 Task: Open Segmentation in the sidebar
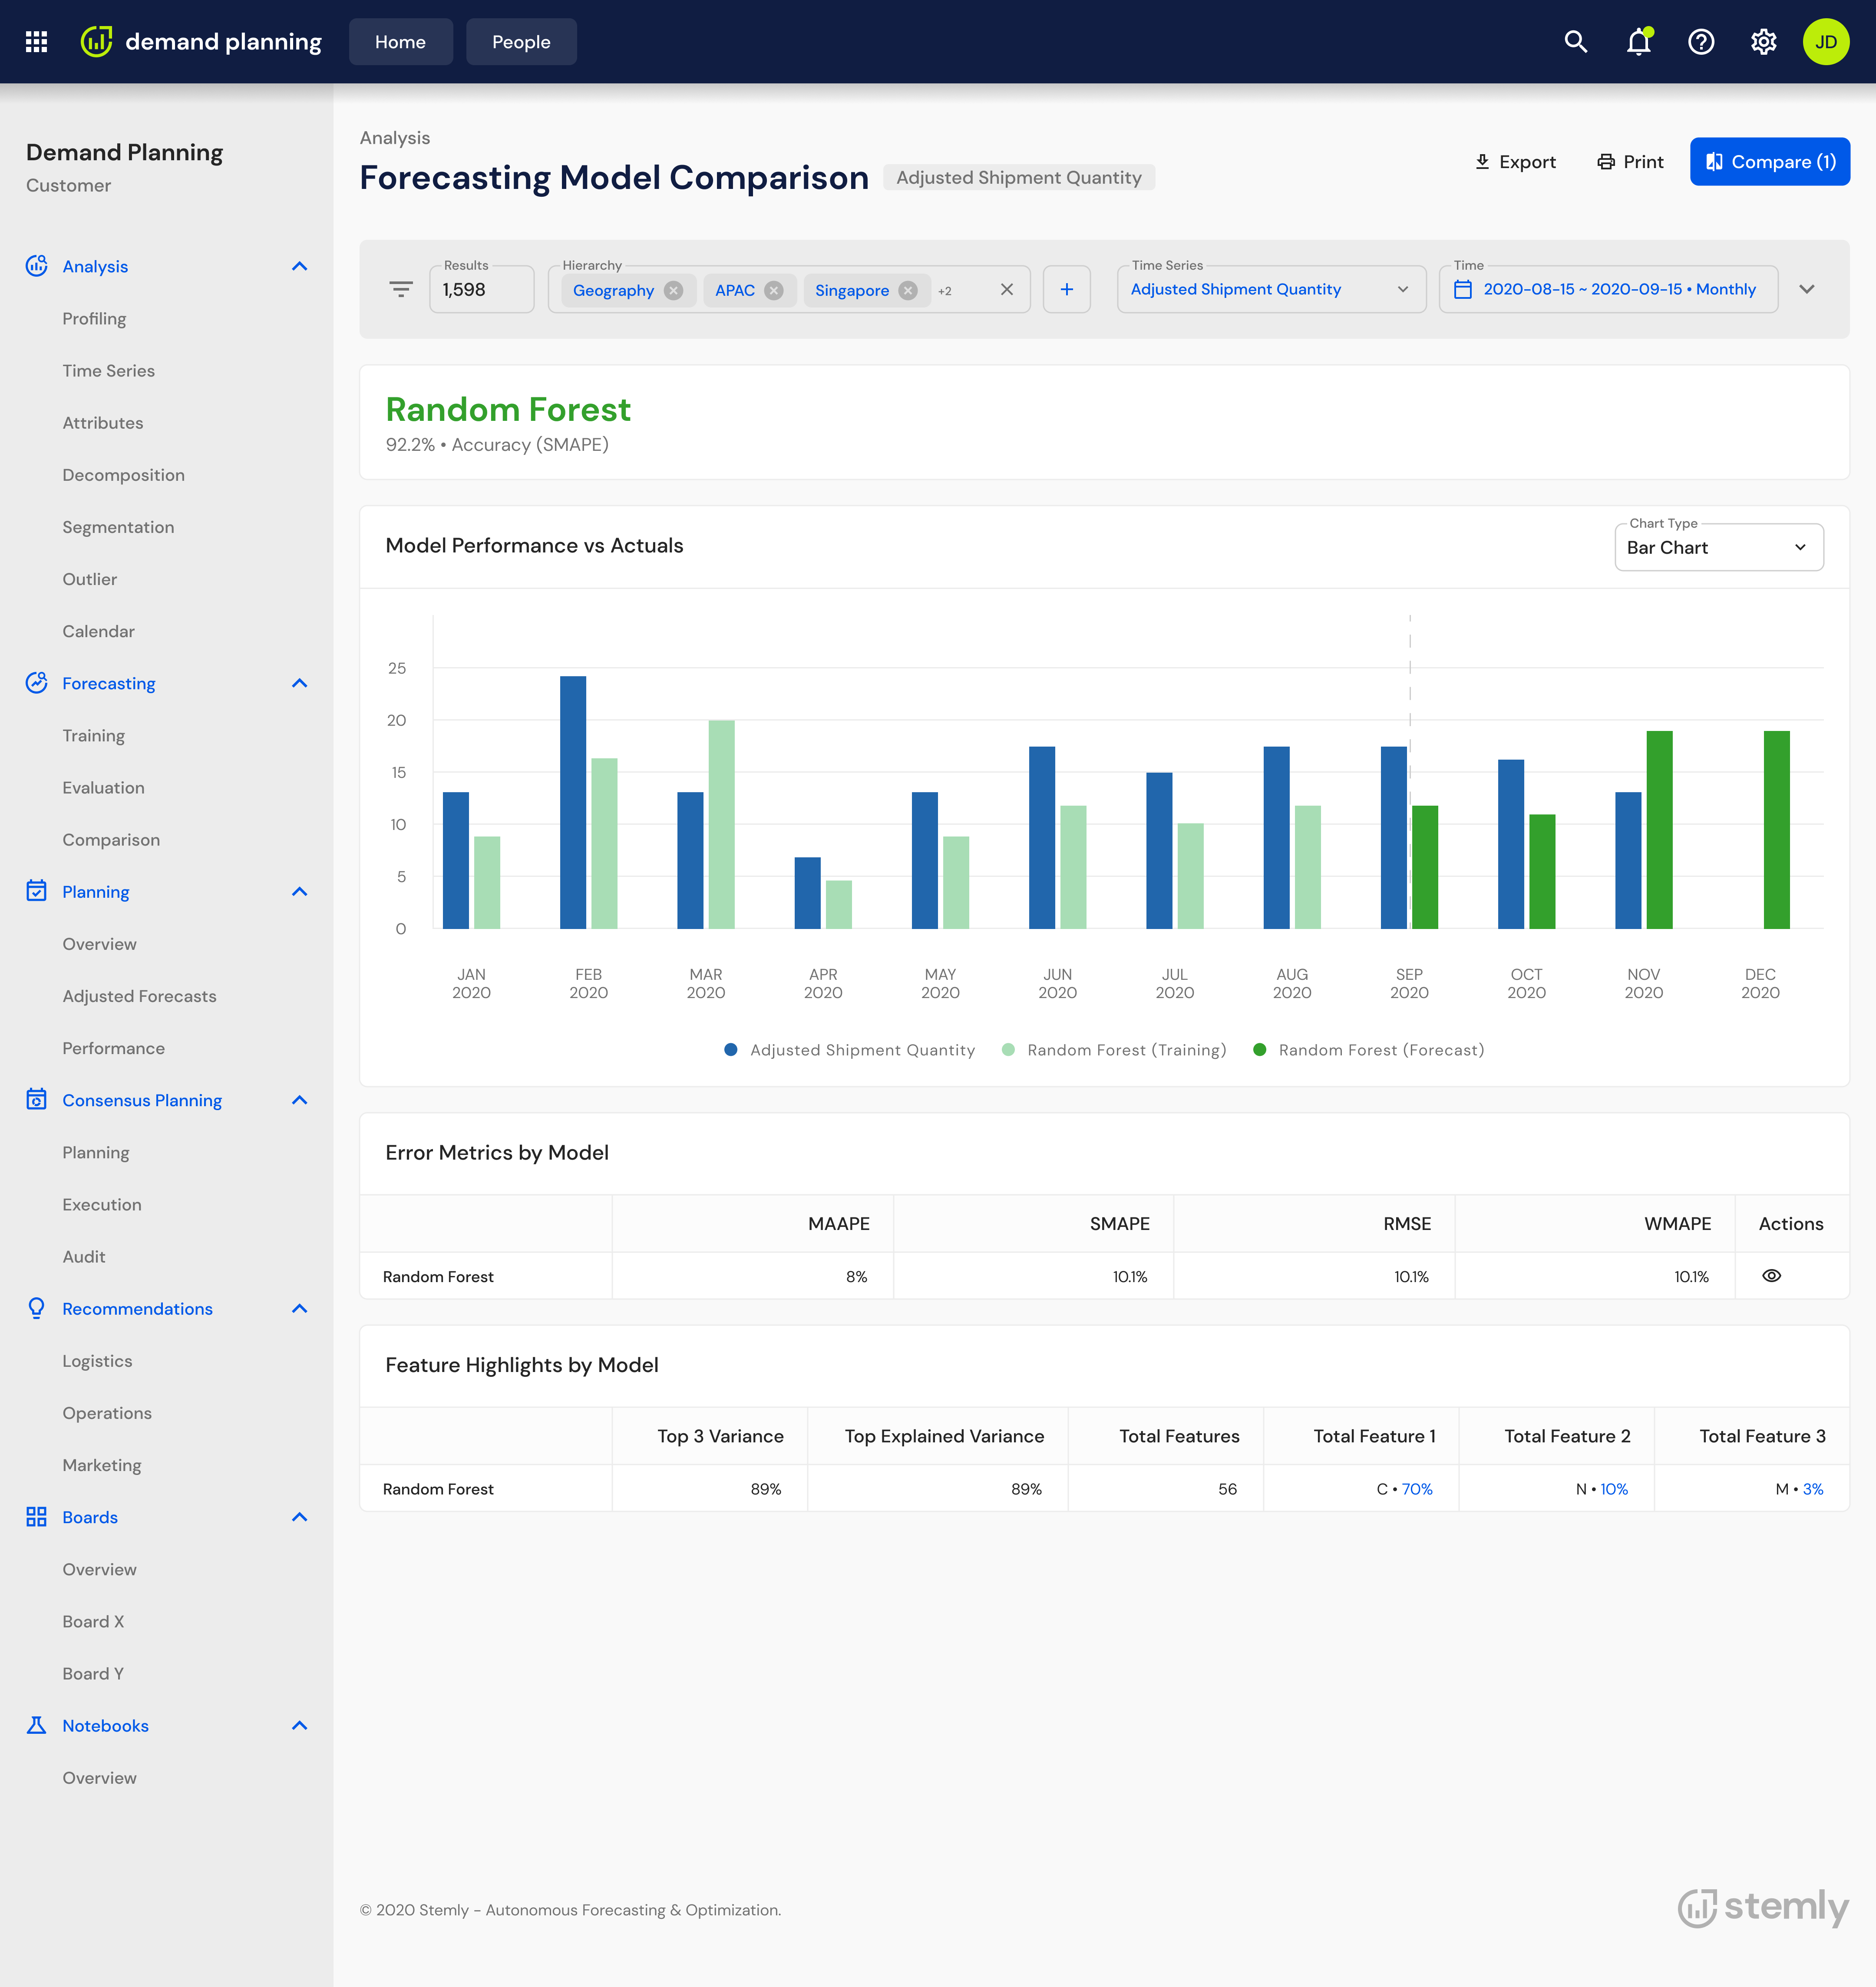tap(118, 527)
